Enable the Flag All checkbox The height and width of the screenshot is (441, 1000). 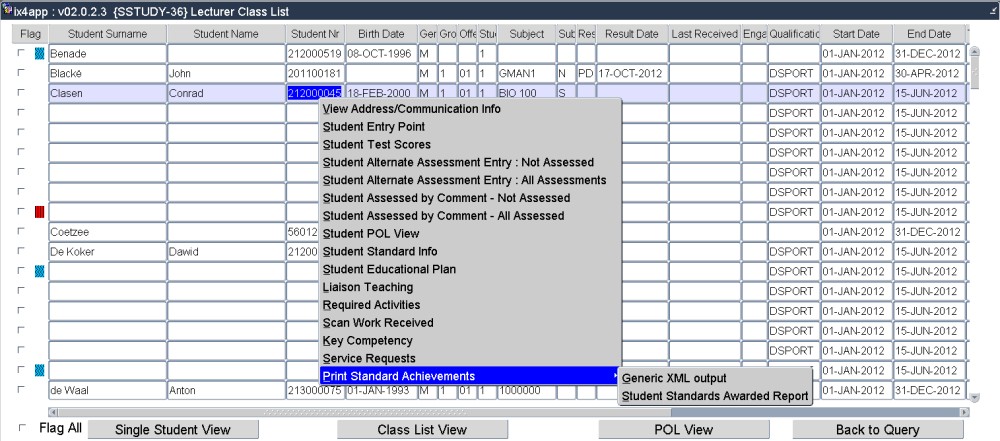pyautogui.click(x=24, y=428)
